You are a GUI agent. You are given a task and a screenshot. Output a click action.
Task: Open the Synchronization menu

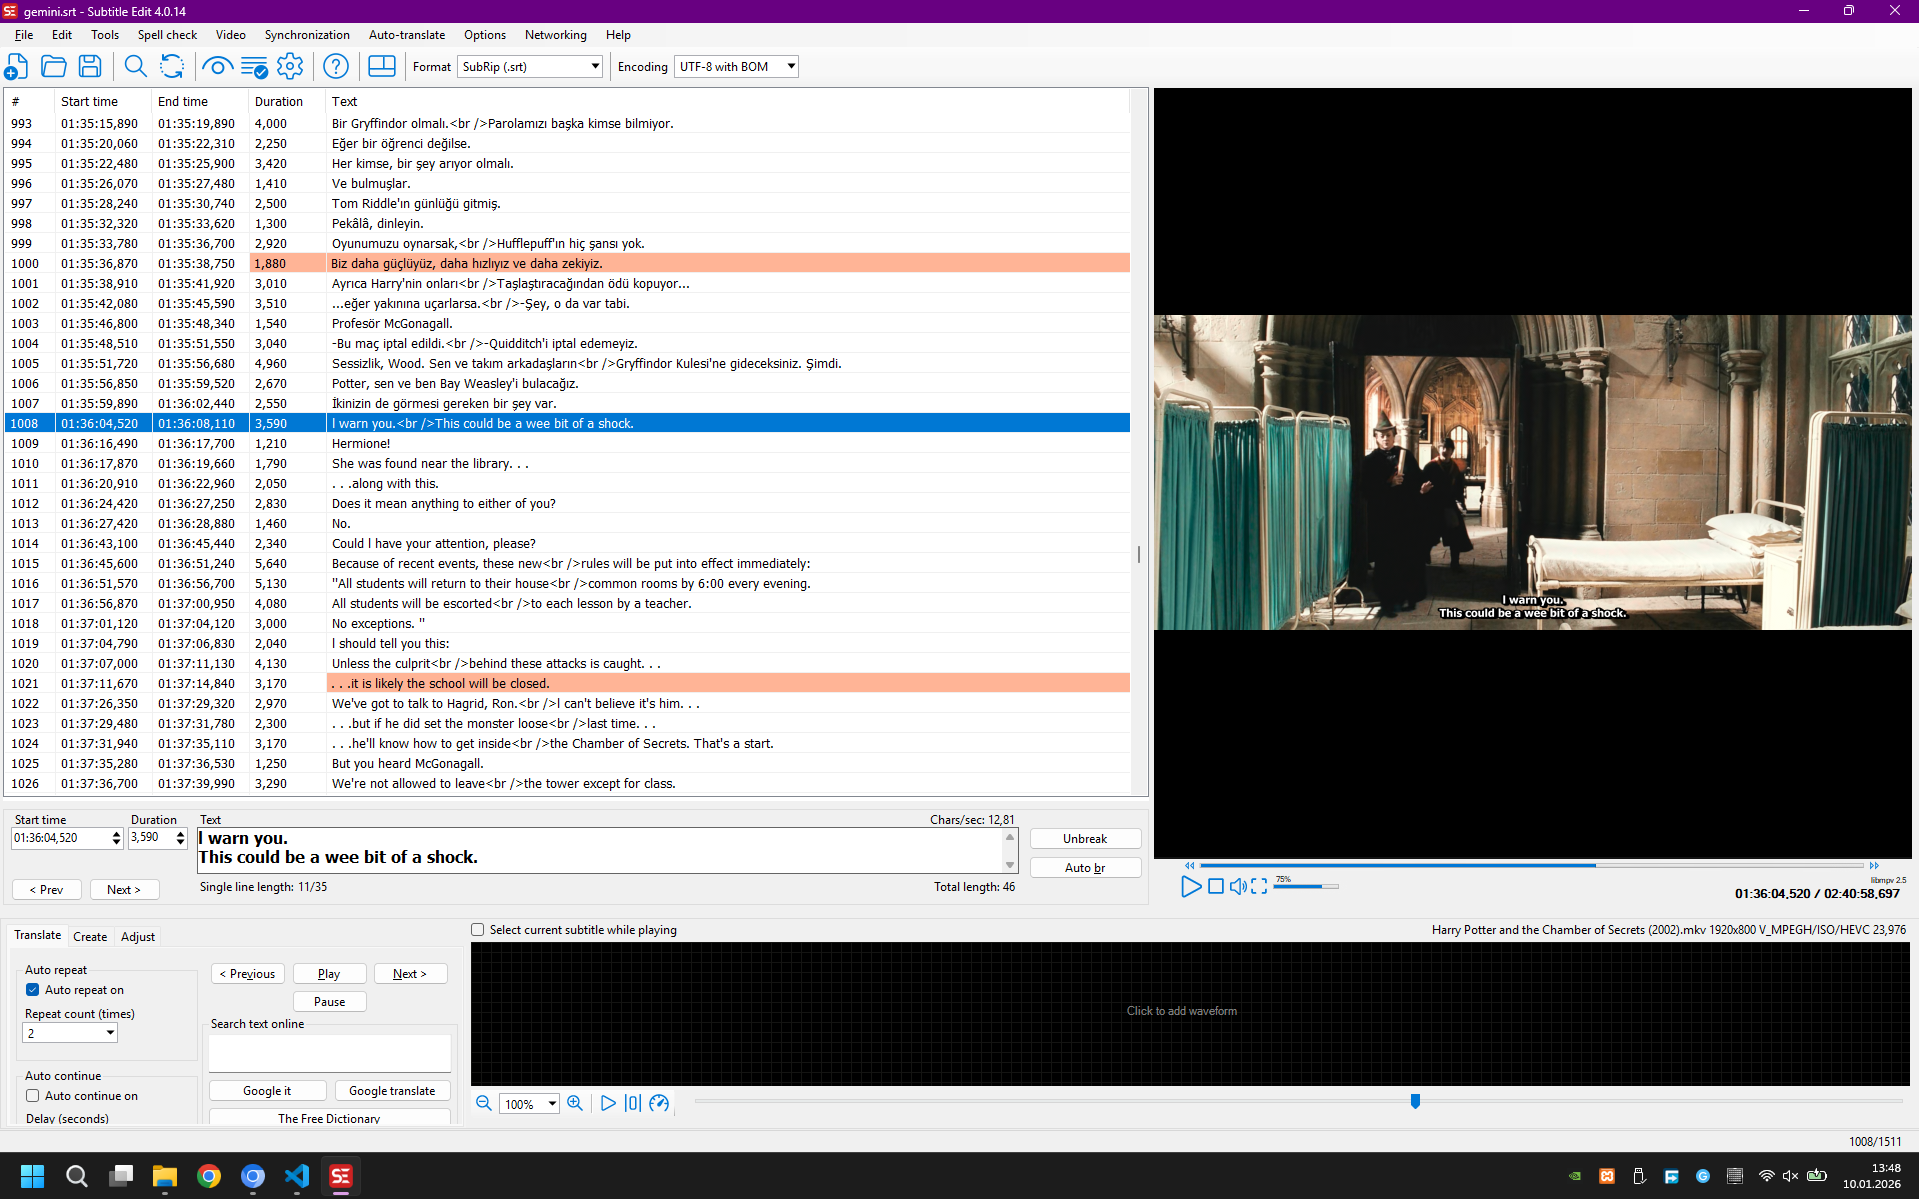(x=307, y=35)
